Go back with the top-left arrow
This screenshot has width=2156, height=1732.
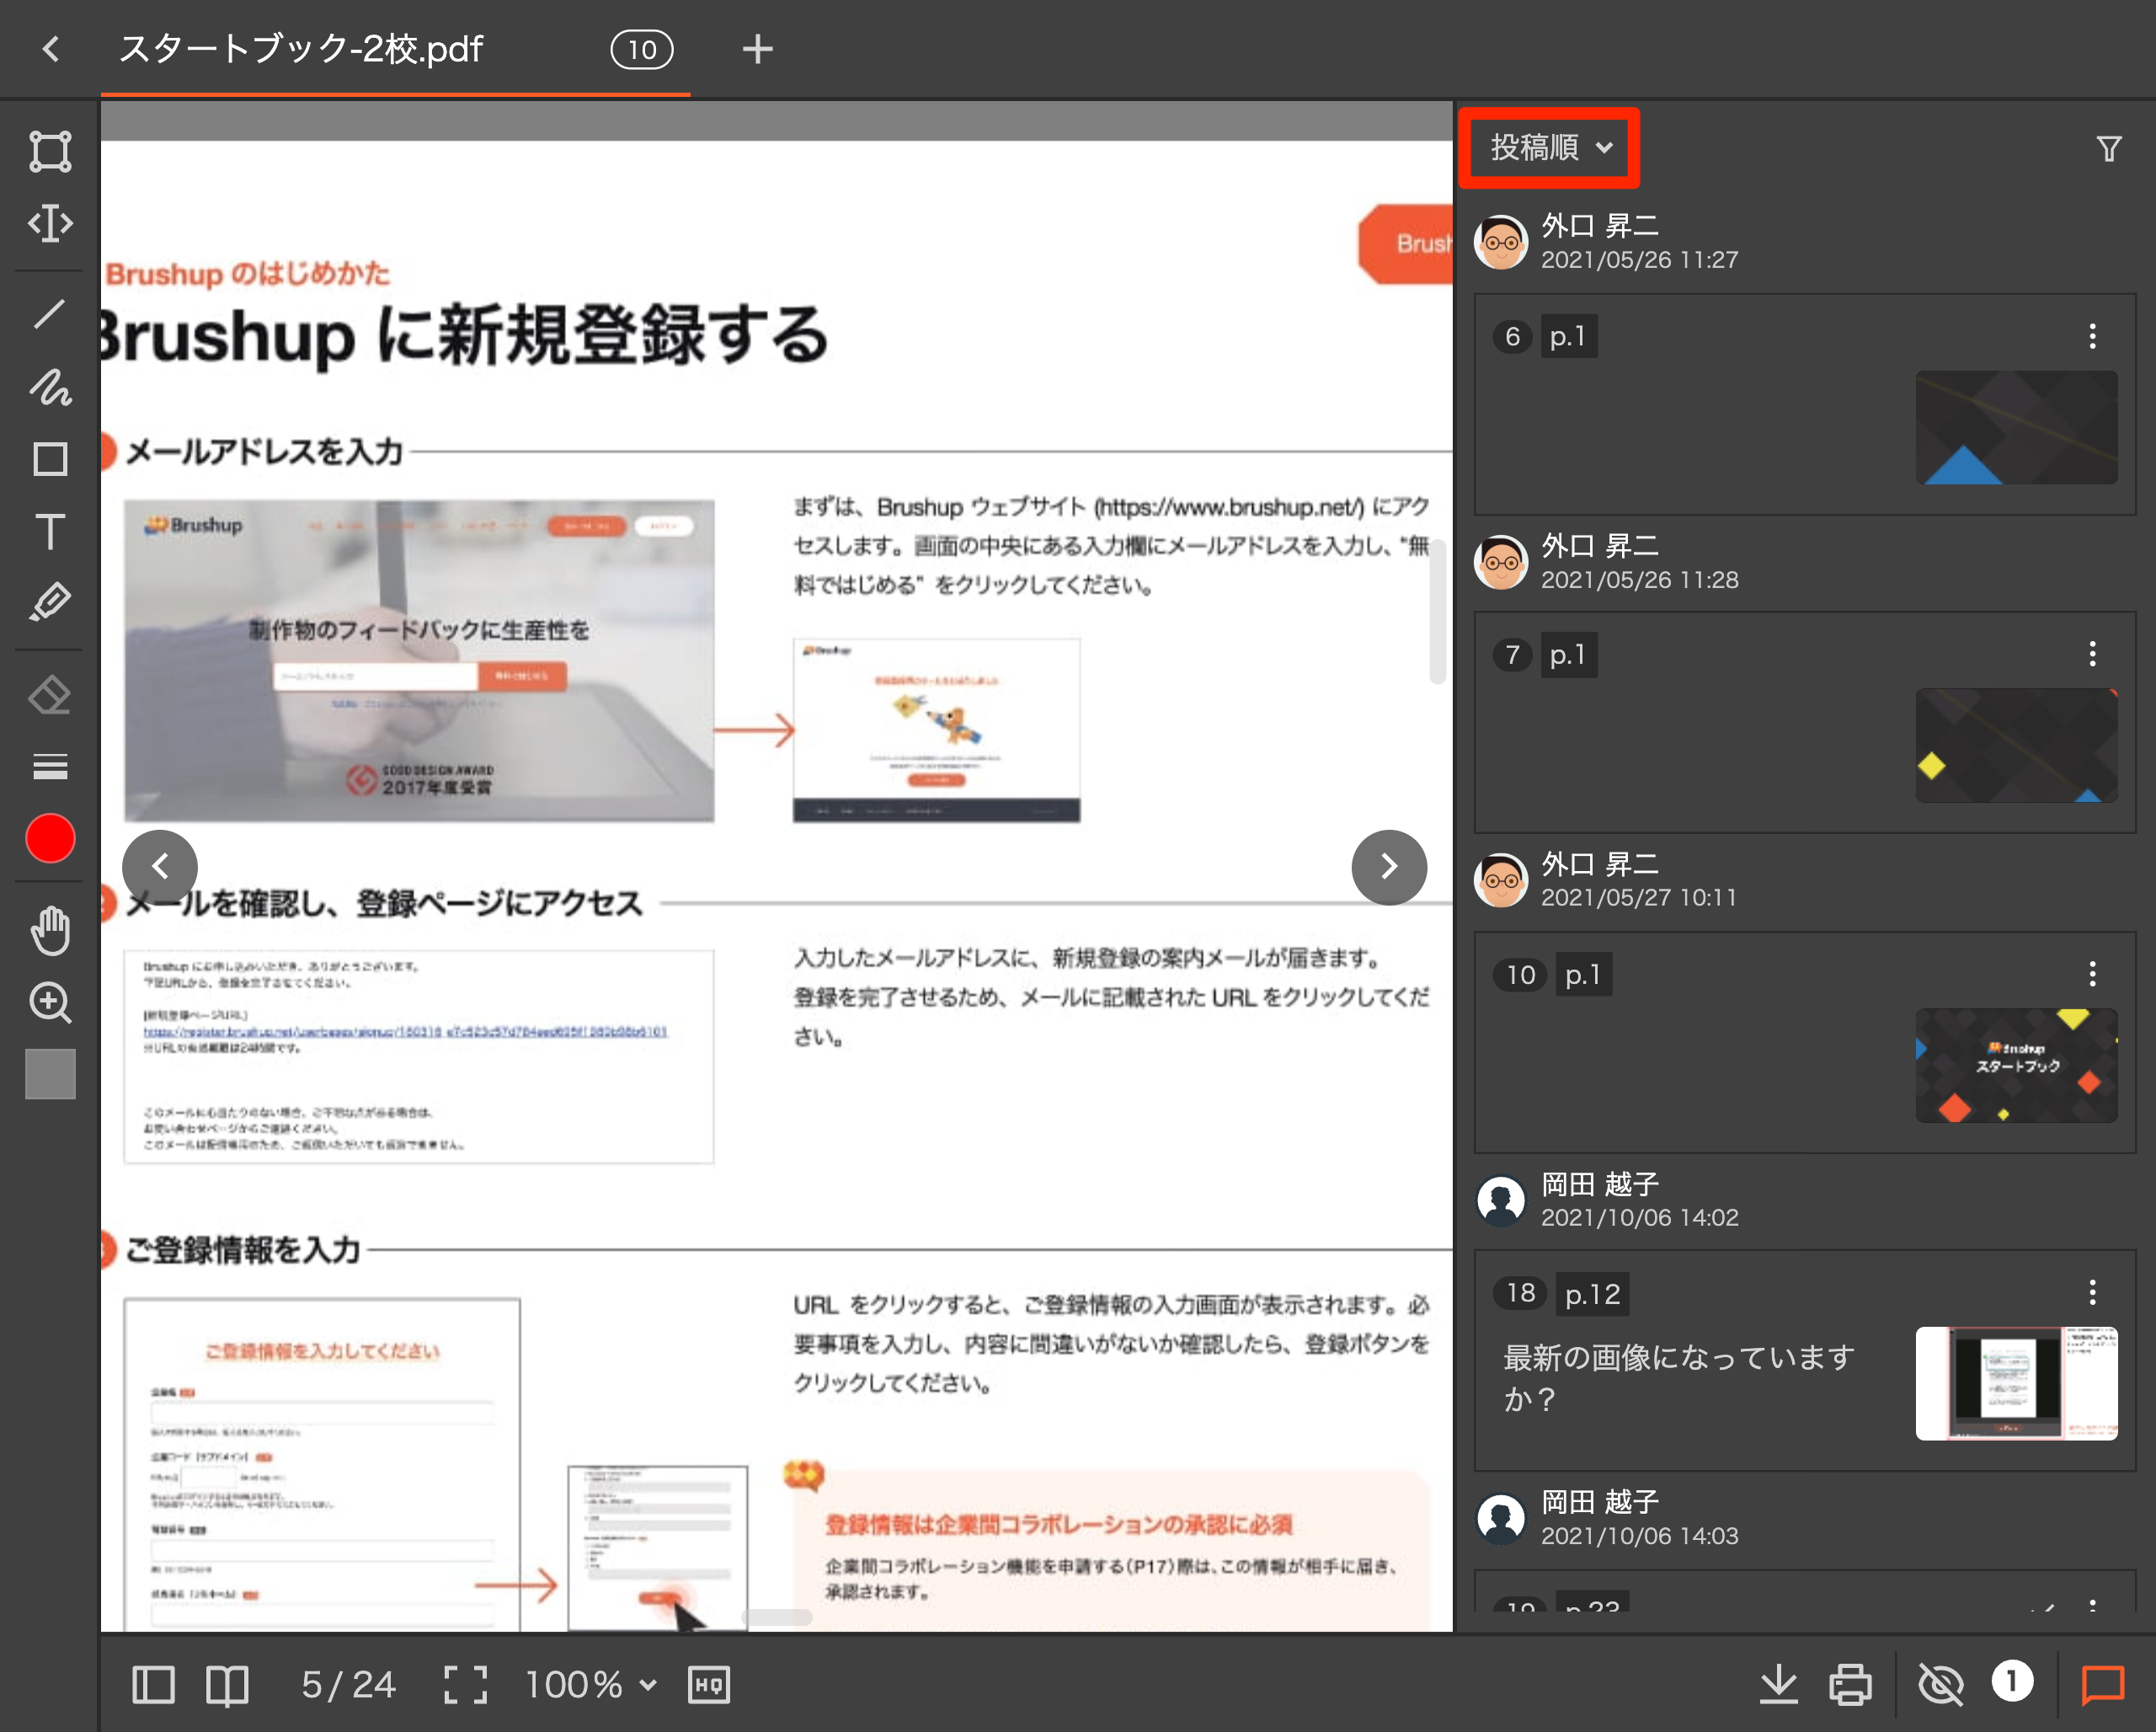coord(51,49)
